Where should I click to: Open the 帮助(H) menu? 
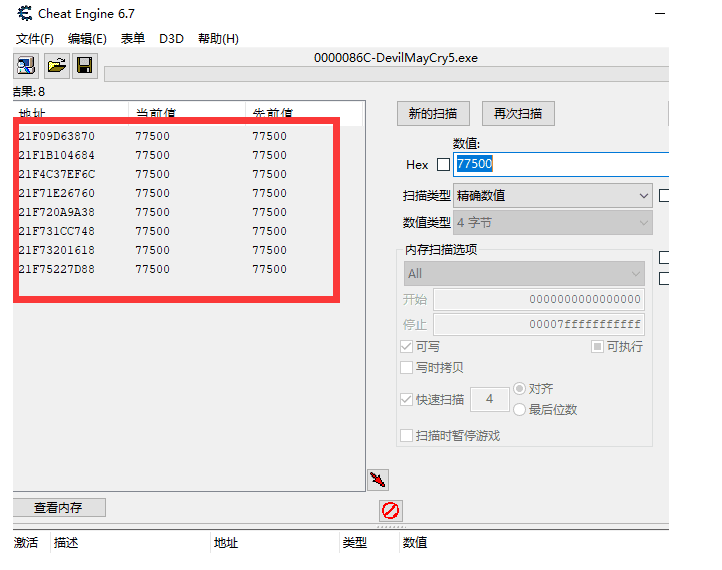click(218, 39)
